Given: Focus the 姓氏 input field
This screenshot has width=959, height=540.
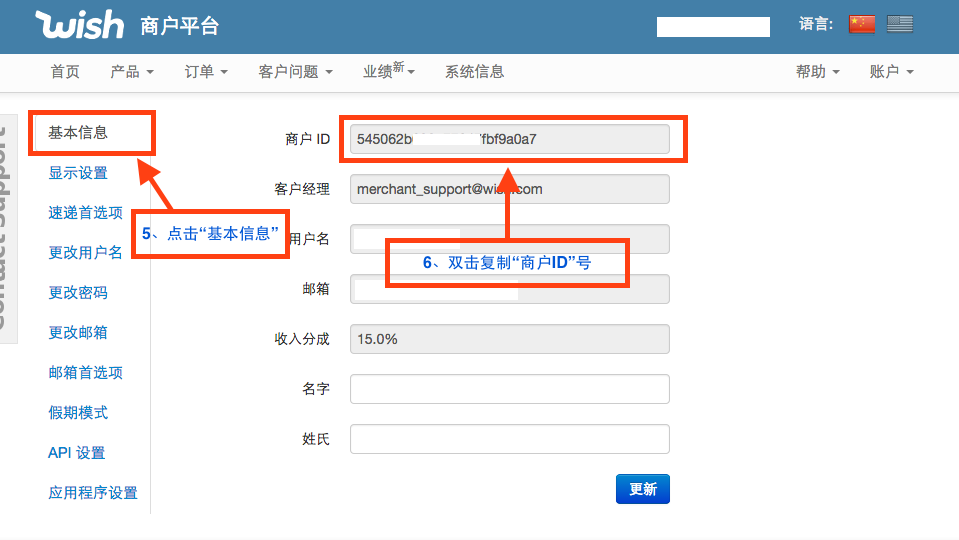Looking at the screenshot, I should [x=509, y=439].
